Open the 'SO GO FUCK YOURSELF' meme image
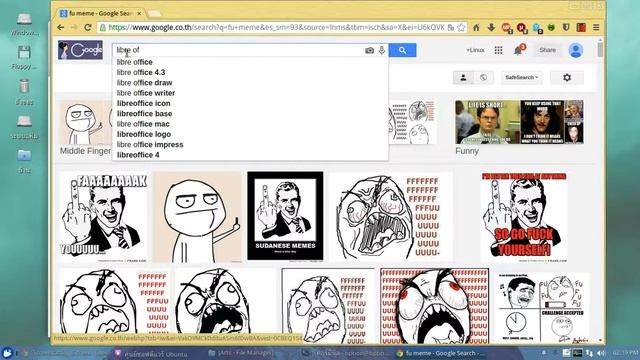 524,217
